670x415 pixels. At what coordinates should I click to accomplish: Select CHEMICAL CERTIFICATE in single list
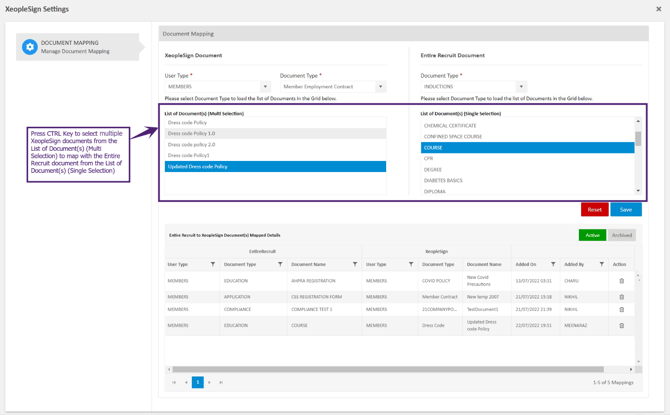click(528, 126)
